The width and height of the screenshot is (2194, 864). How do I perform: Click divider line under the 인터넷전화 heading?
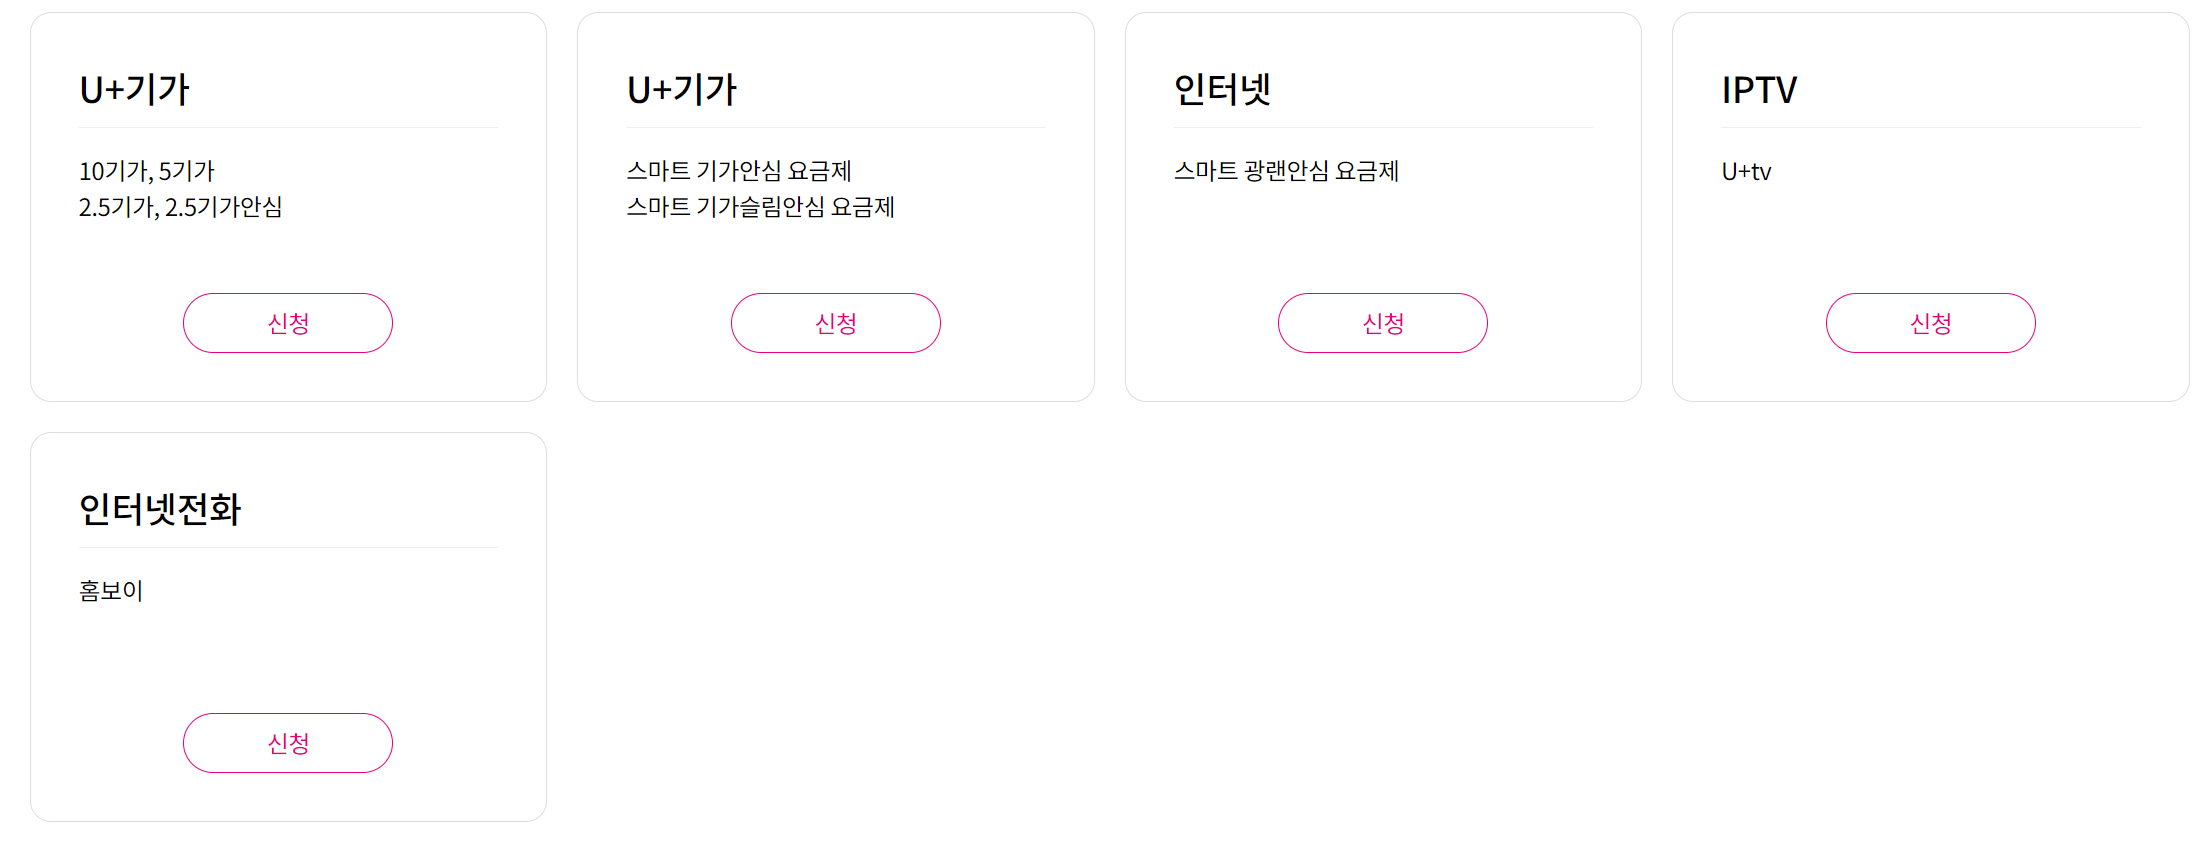tap(288, 548)
